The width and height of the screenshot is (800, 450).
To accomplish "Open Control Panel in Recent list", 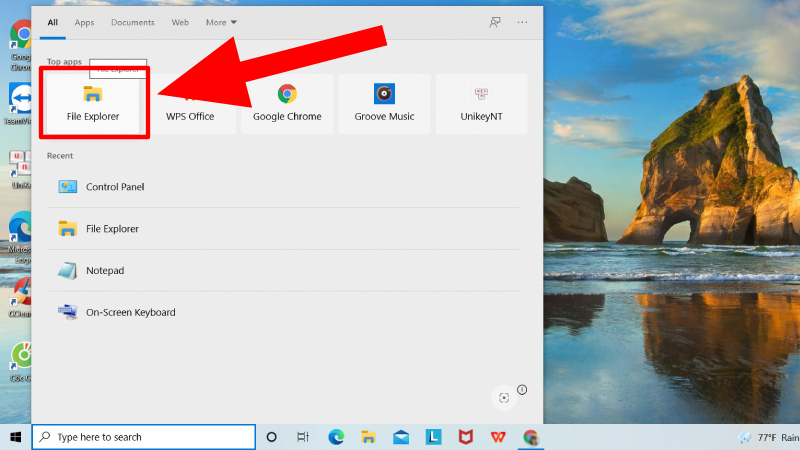I will 283,187.
